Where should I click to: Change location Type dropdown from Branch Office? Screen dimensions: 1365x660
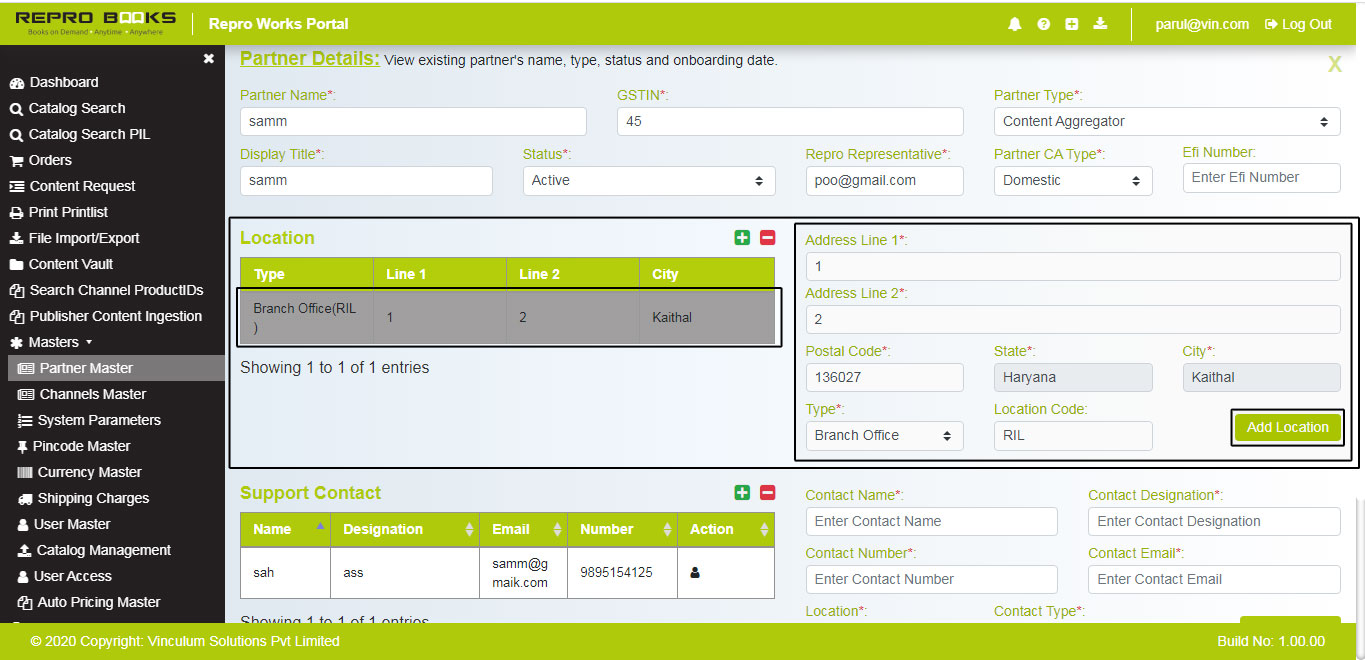pos(884,435)
